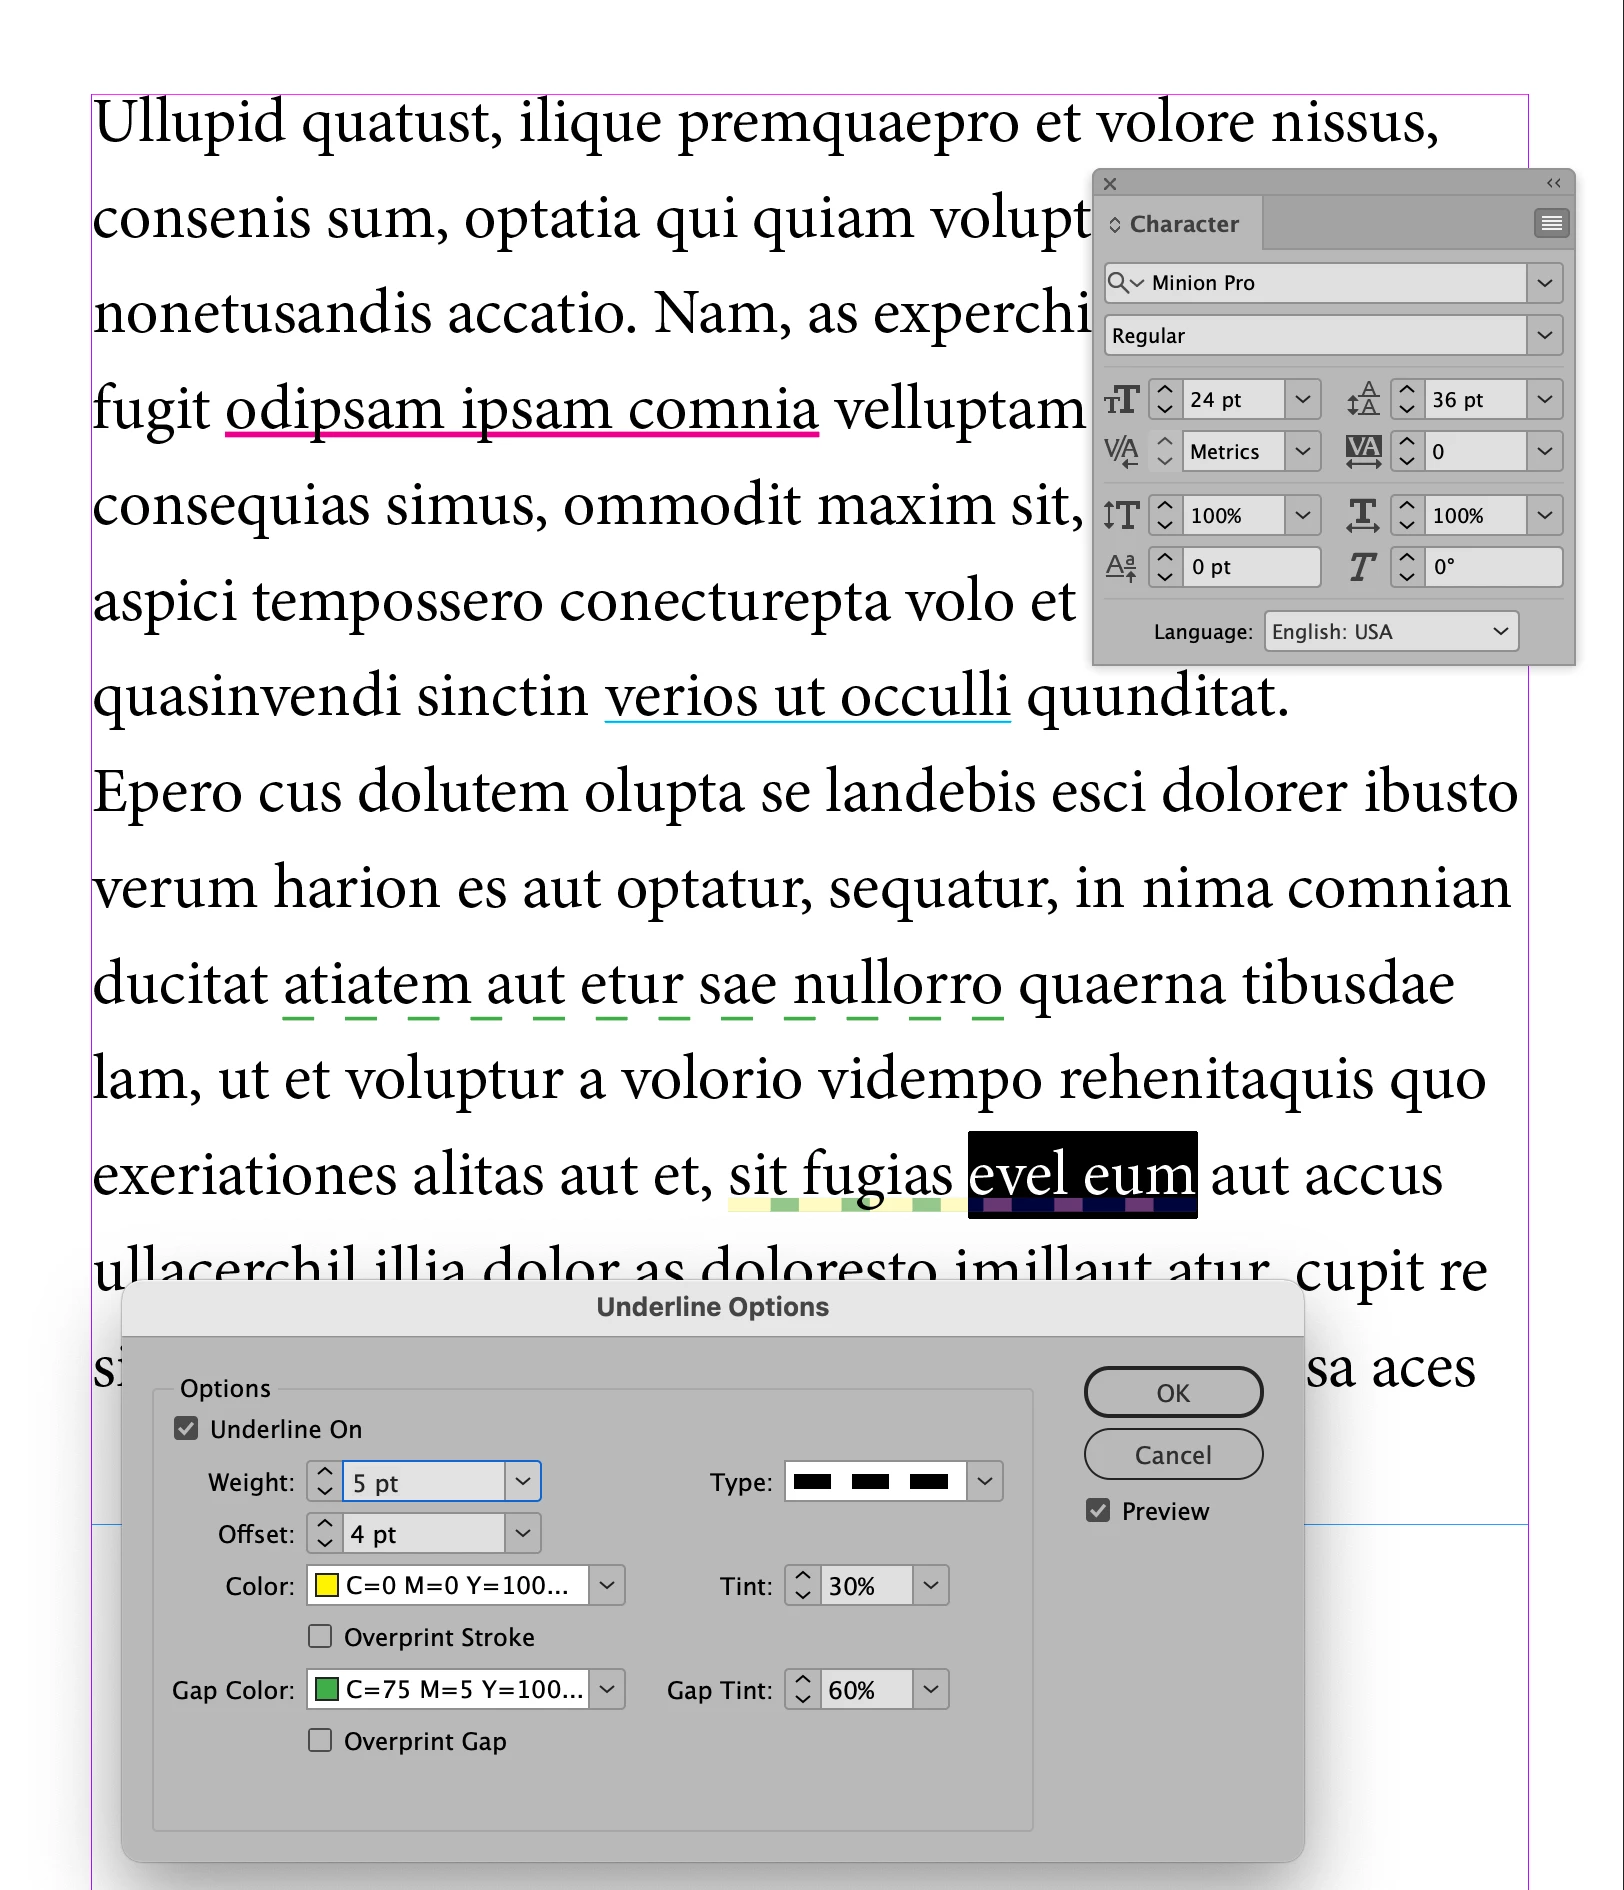1624x1890 pixels.
Task: Open the tracking value dropdown
Action: (x=1545, y=452)
